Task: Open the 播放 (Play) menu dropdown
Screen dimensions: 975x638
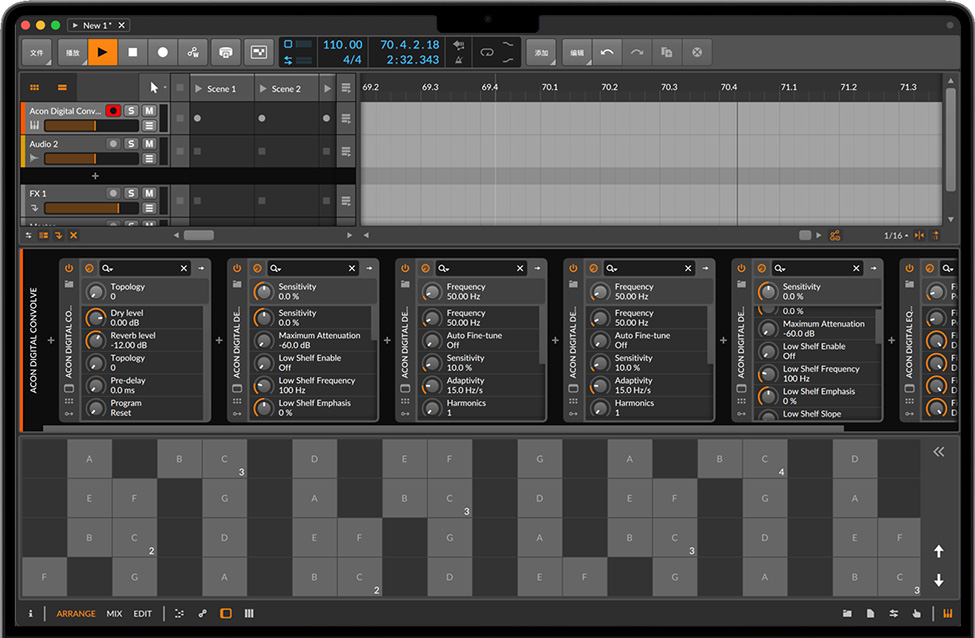Action: pos(72,52)
